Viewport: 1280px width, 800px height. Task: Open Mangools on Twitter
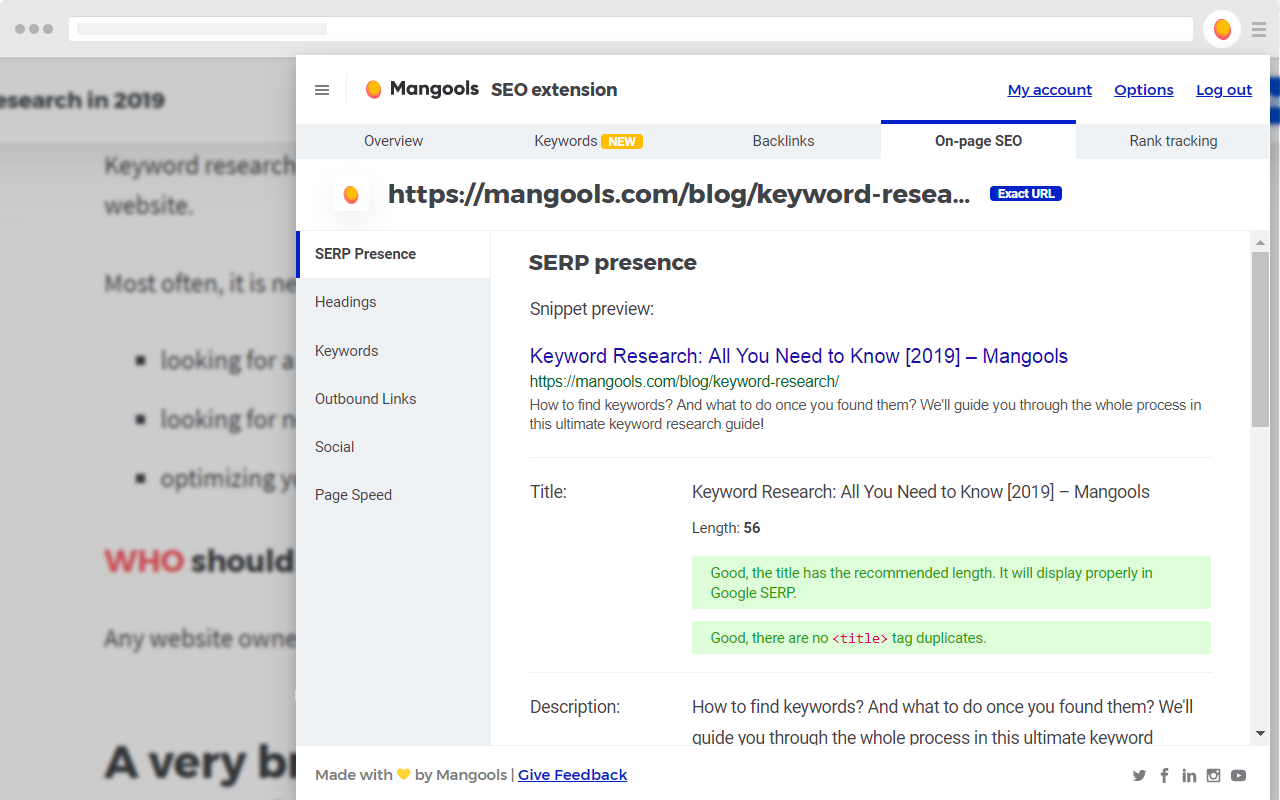(x=1139, y=775)
